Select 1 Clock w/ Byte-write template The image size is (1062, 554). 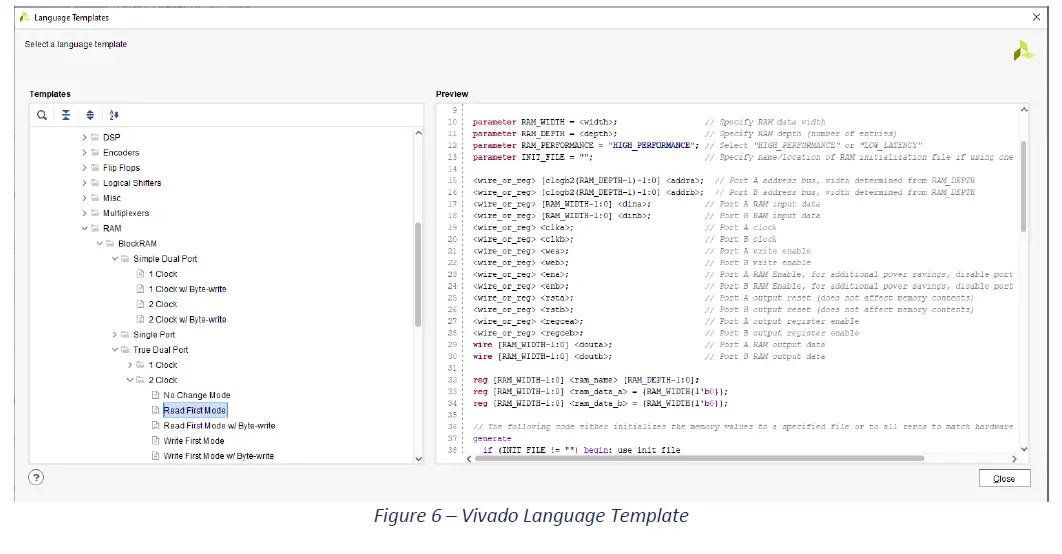click(188, 289)
